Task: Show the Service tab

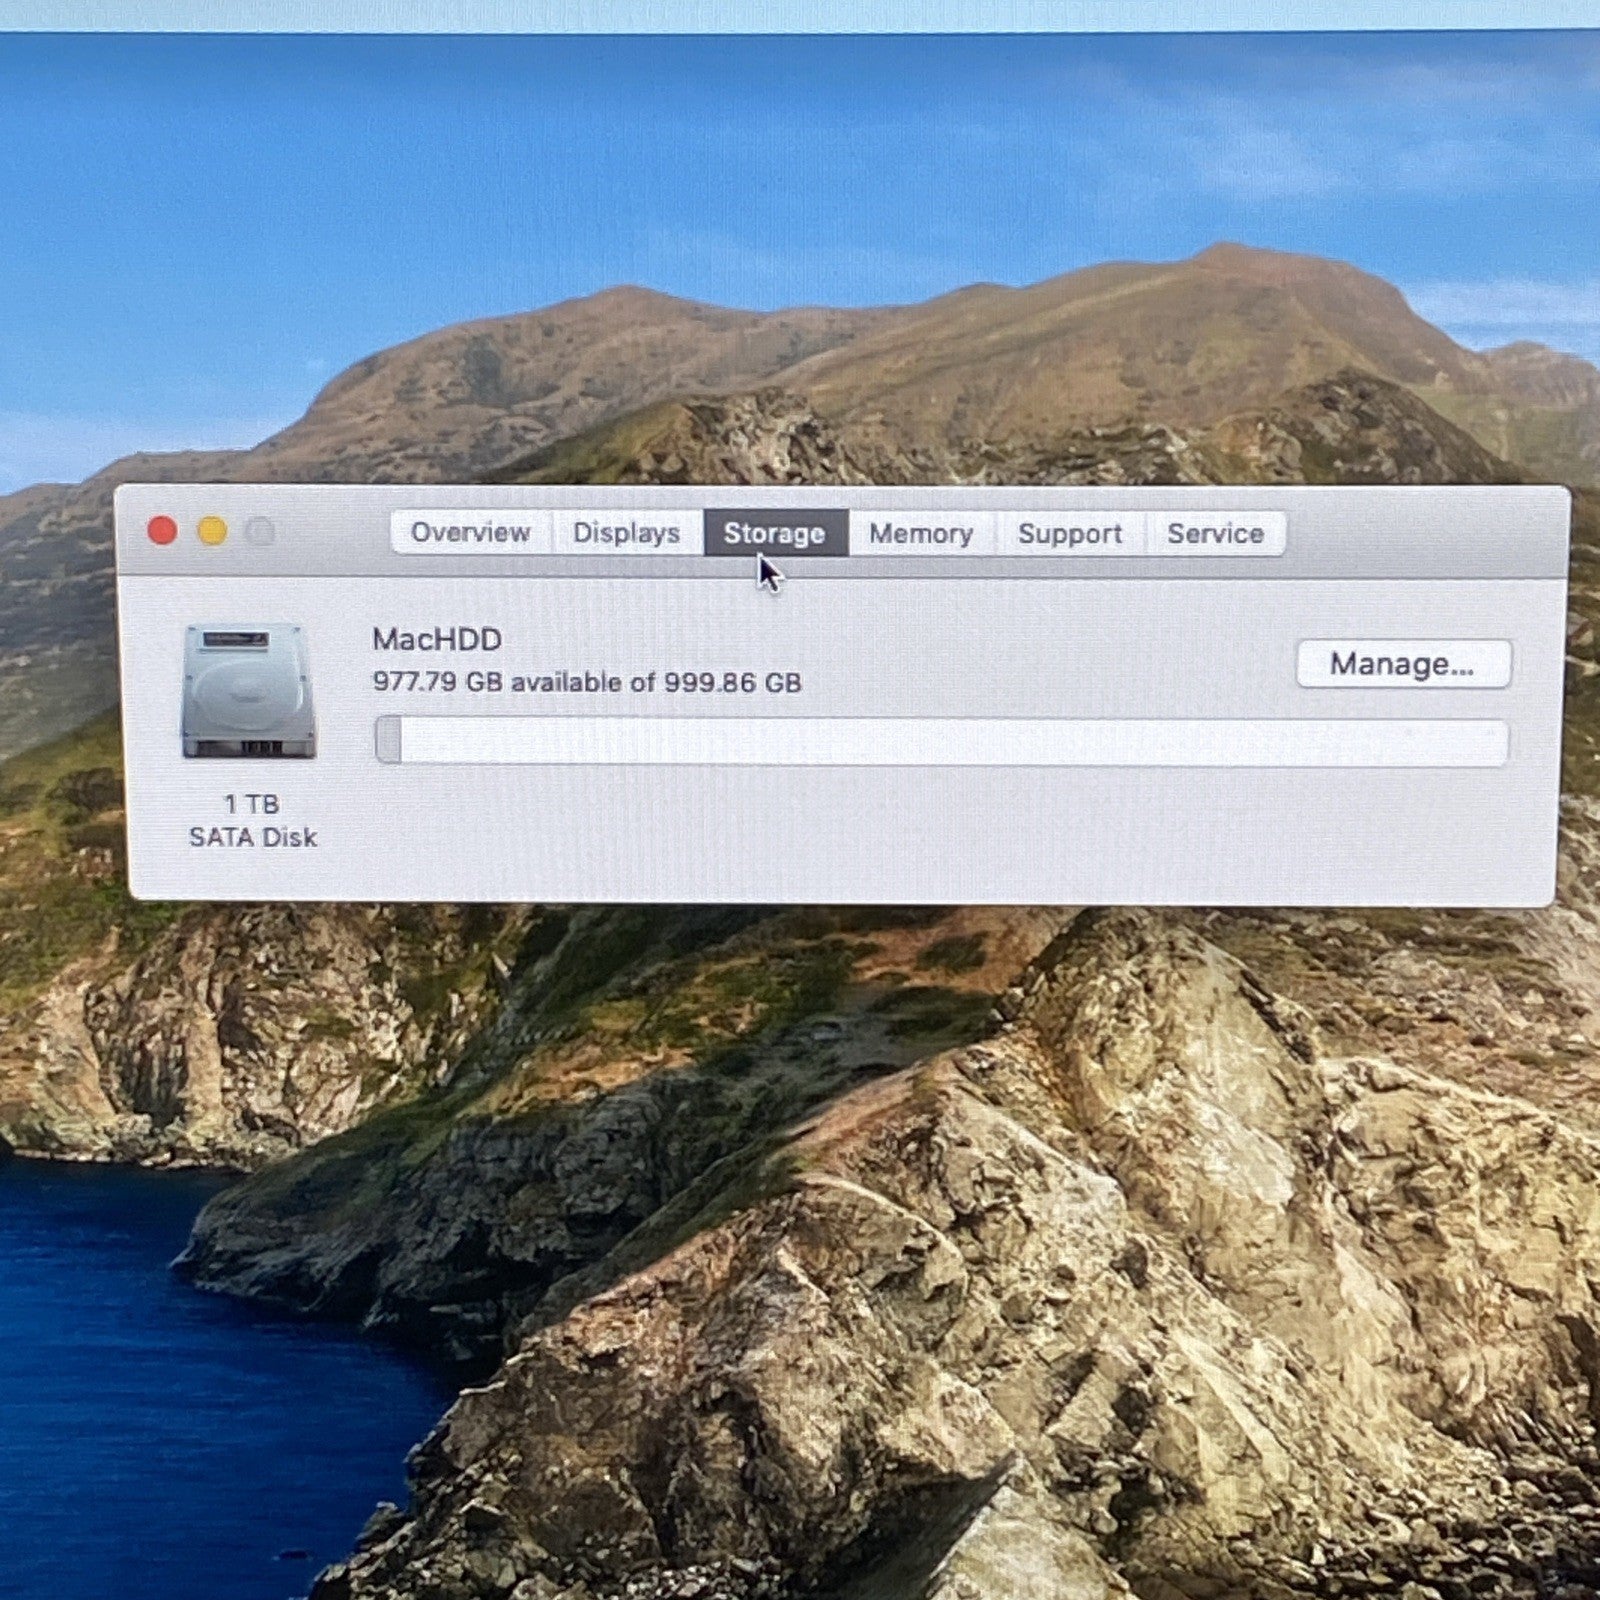Action: click(x=1215, y=533)
